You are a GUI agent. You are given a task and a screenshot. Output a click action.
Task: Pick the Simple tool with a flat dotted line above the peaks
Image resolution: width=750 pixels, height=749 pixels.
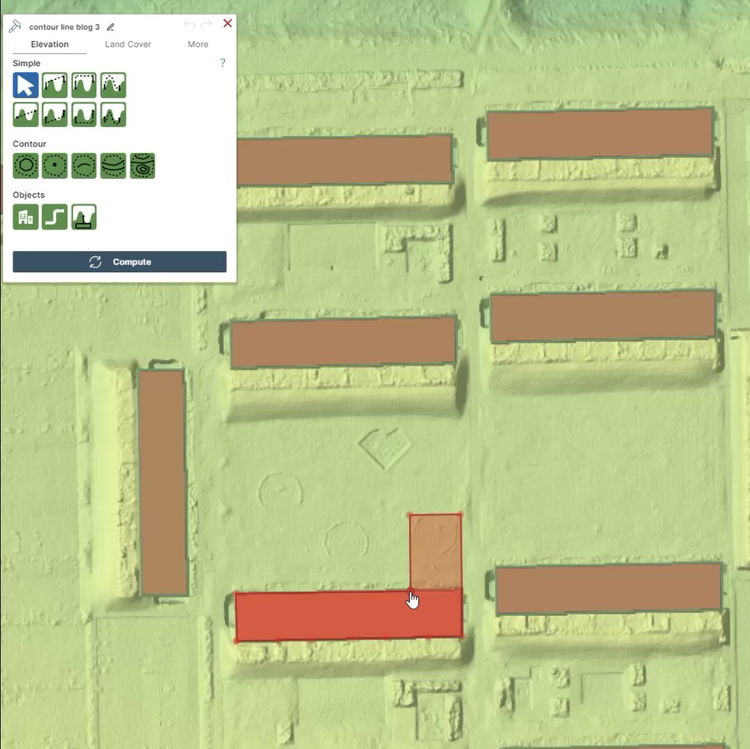pyautogui.click(x=84, y=85)
